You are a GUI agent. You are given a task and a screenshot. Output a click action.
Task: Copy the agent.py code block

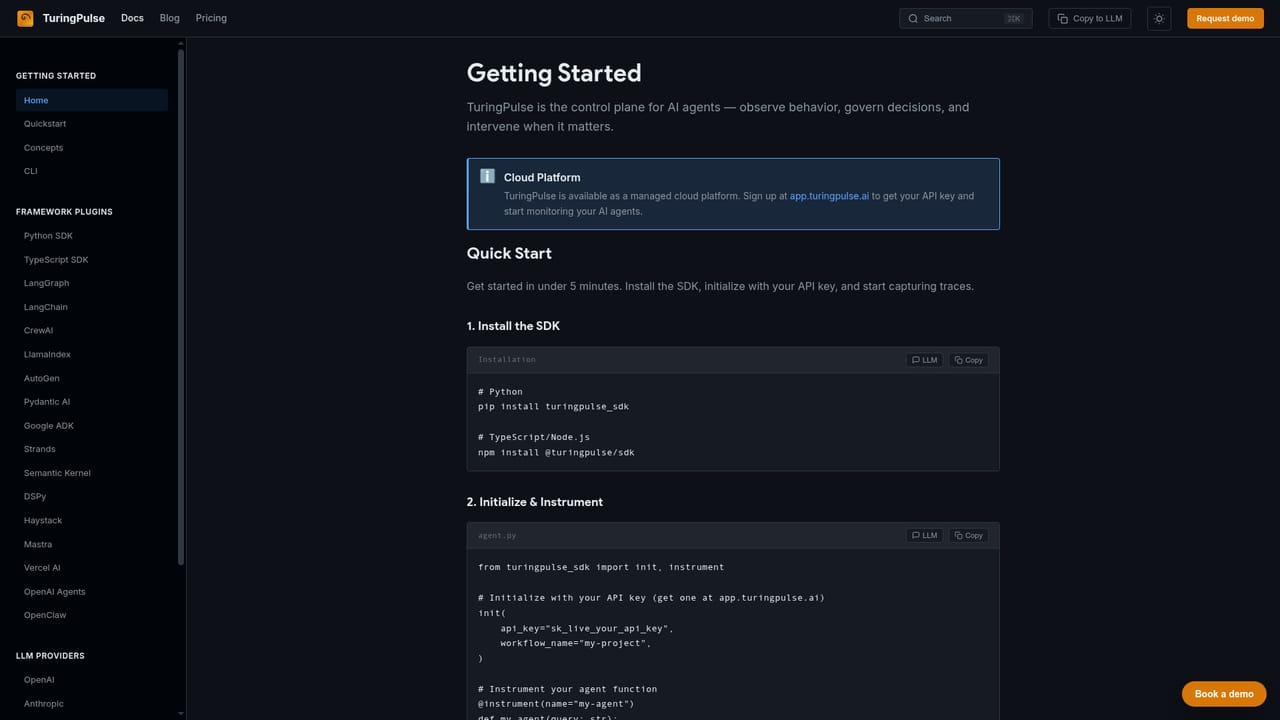click(968, 535)
